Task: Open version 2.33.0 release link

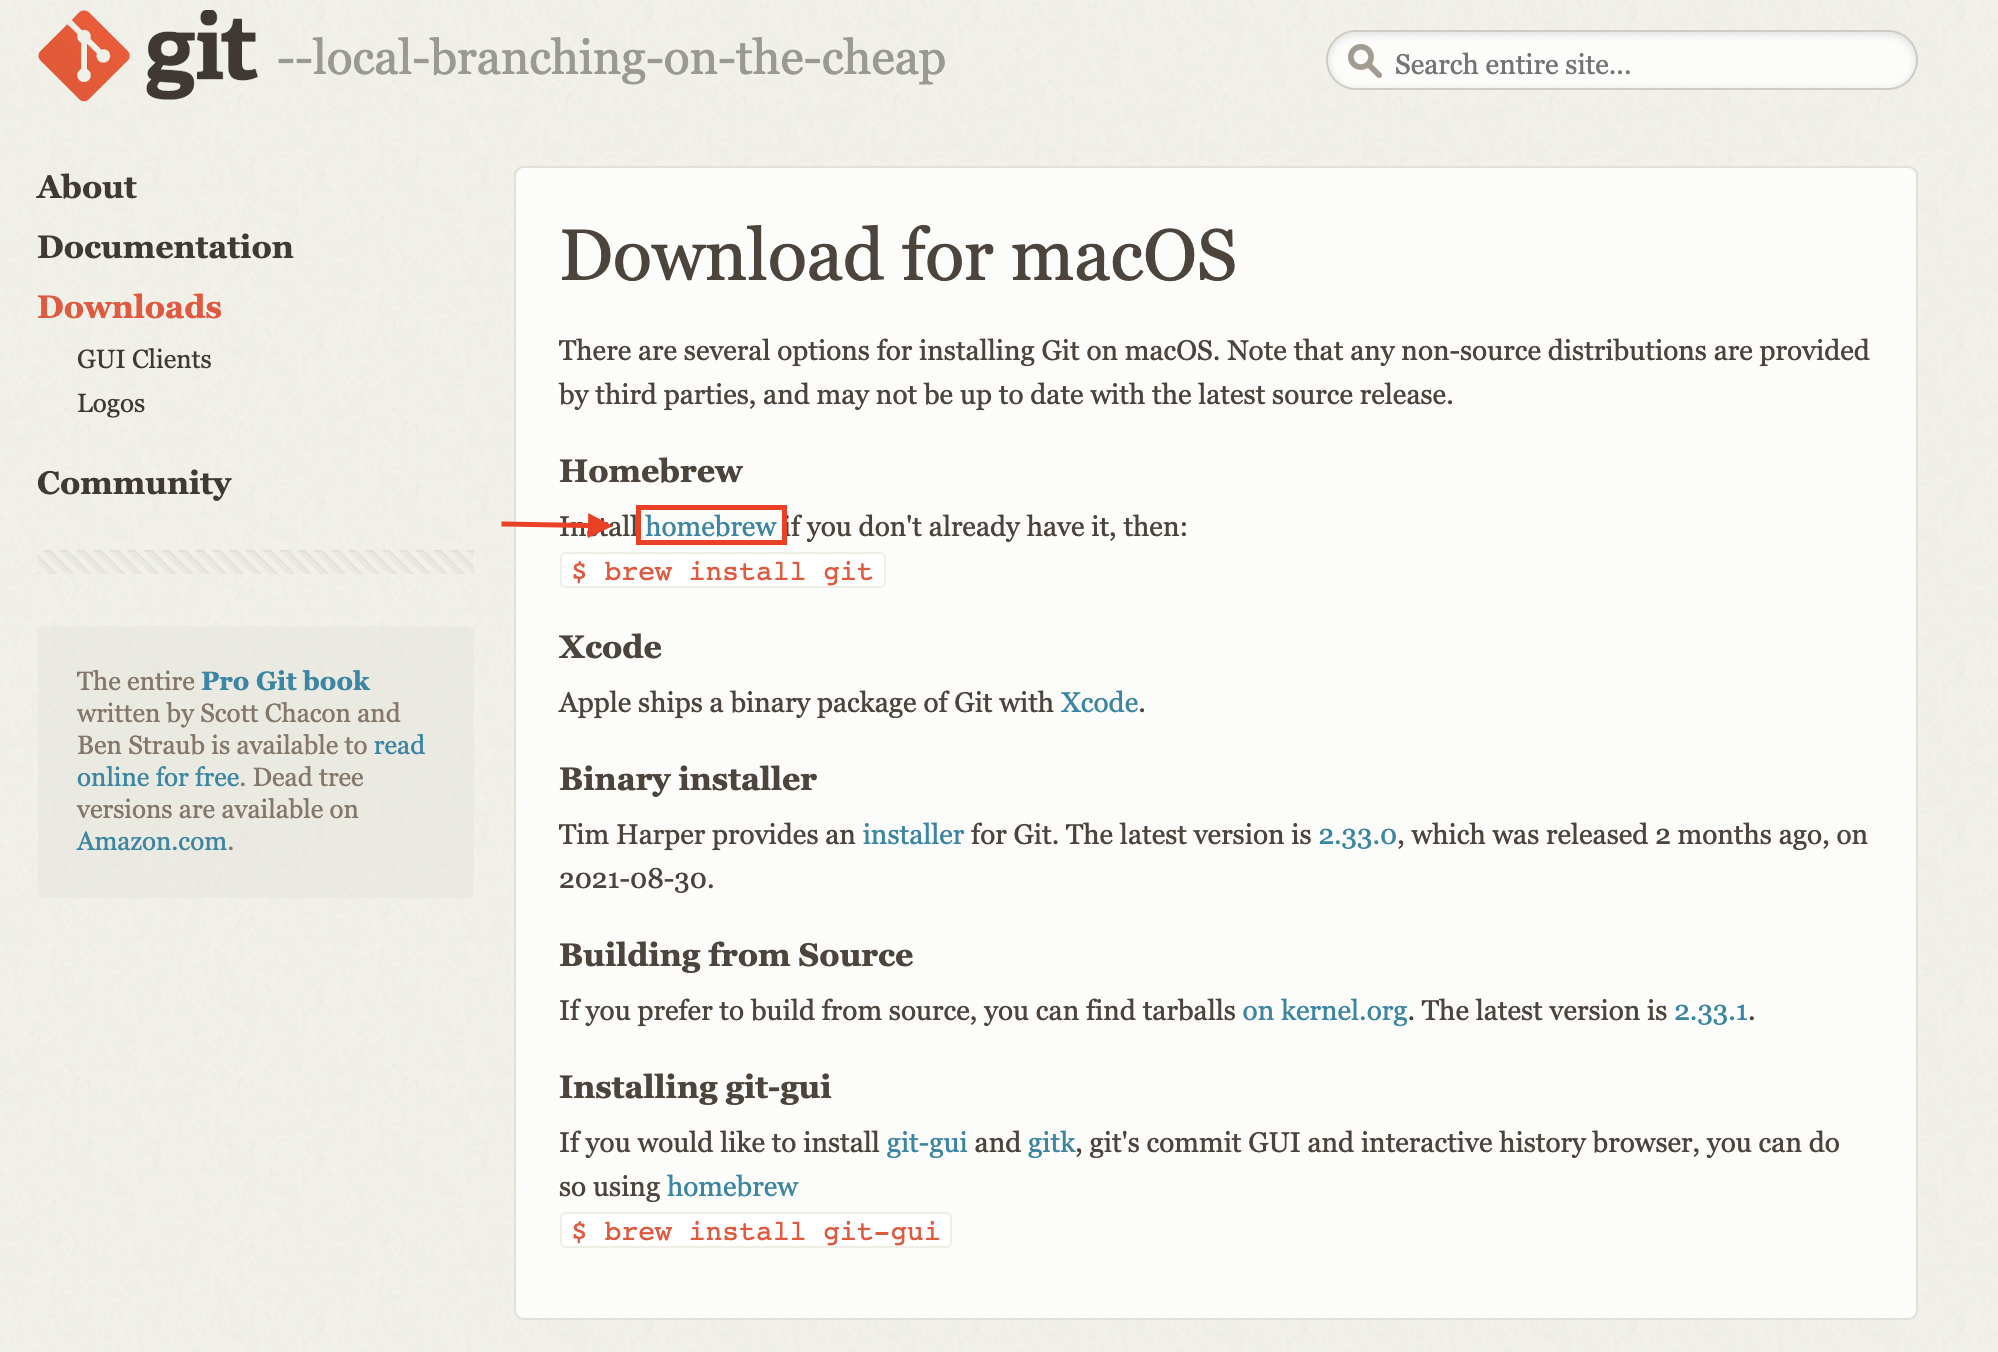Action: pos(1357,835)
